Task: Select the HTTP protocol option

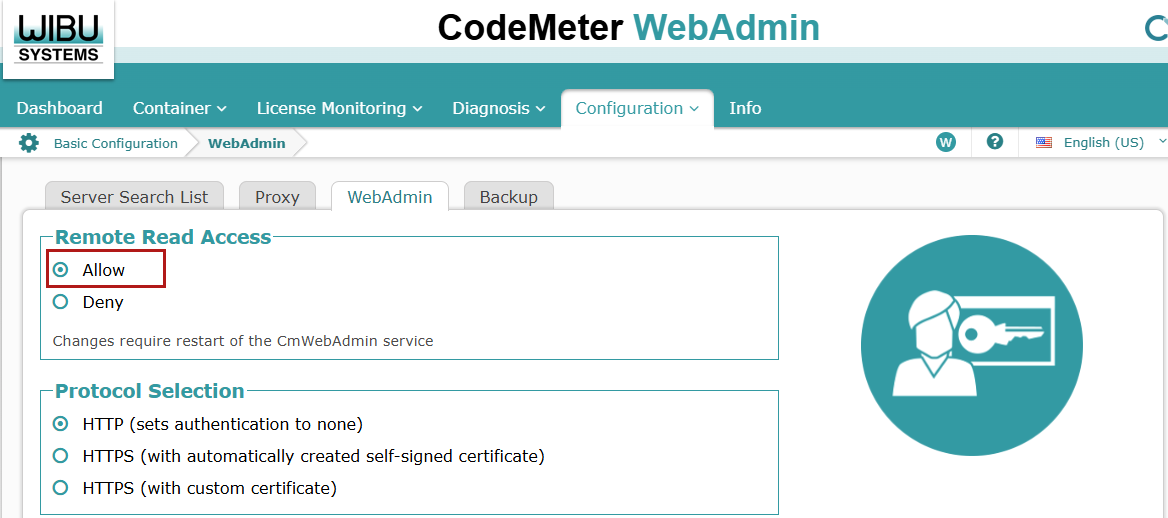Action: click(61, 424)
